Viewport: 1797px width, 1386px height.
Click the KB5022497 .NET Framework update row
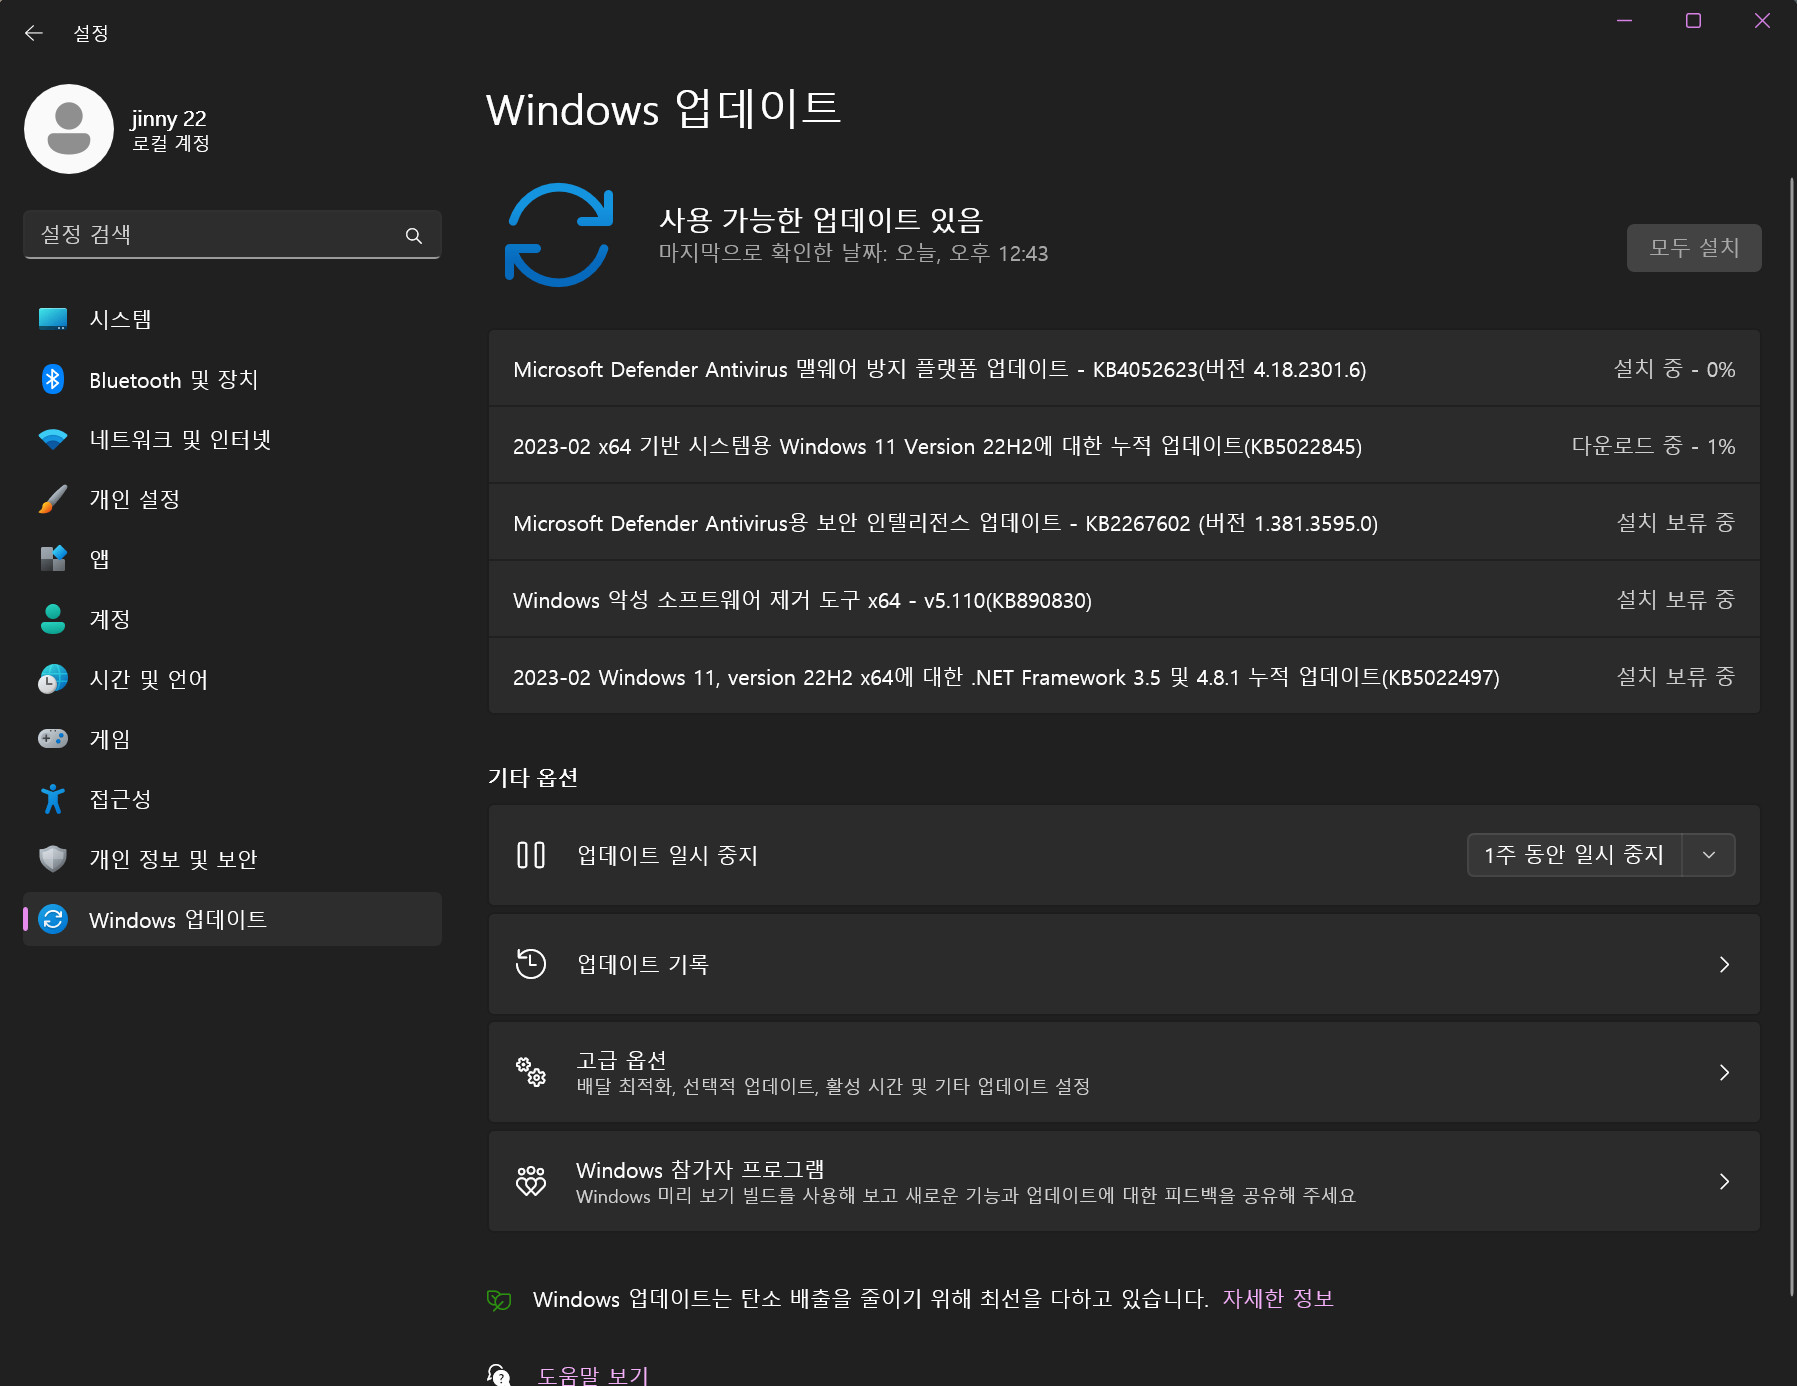[x=1124, y=677]
